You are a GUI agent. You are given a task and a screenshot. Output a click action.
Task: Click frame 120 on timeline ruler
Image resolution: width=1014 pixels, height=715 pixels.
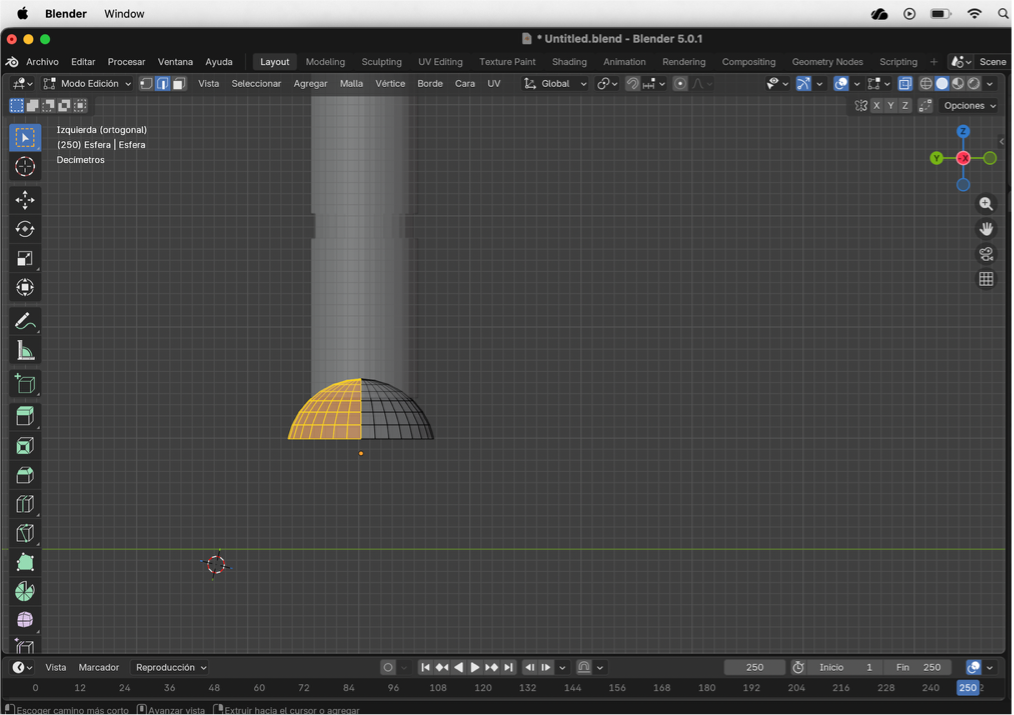click(483, 688)
